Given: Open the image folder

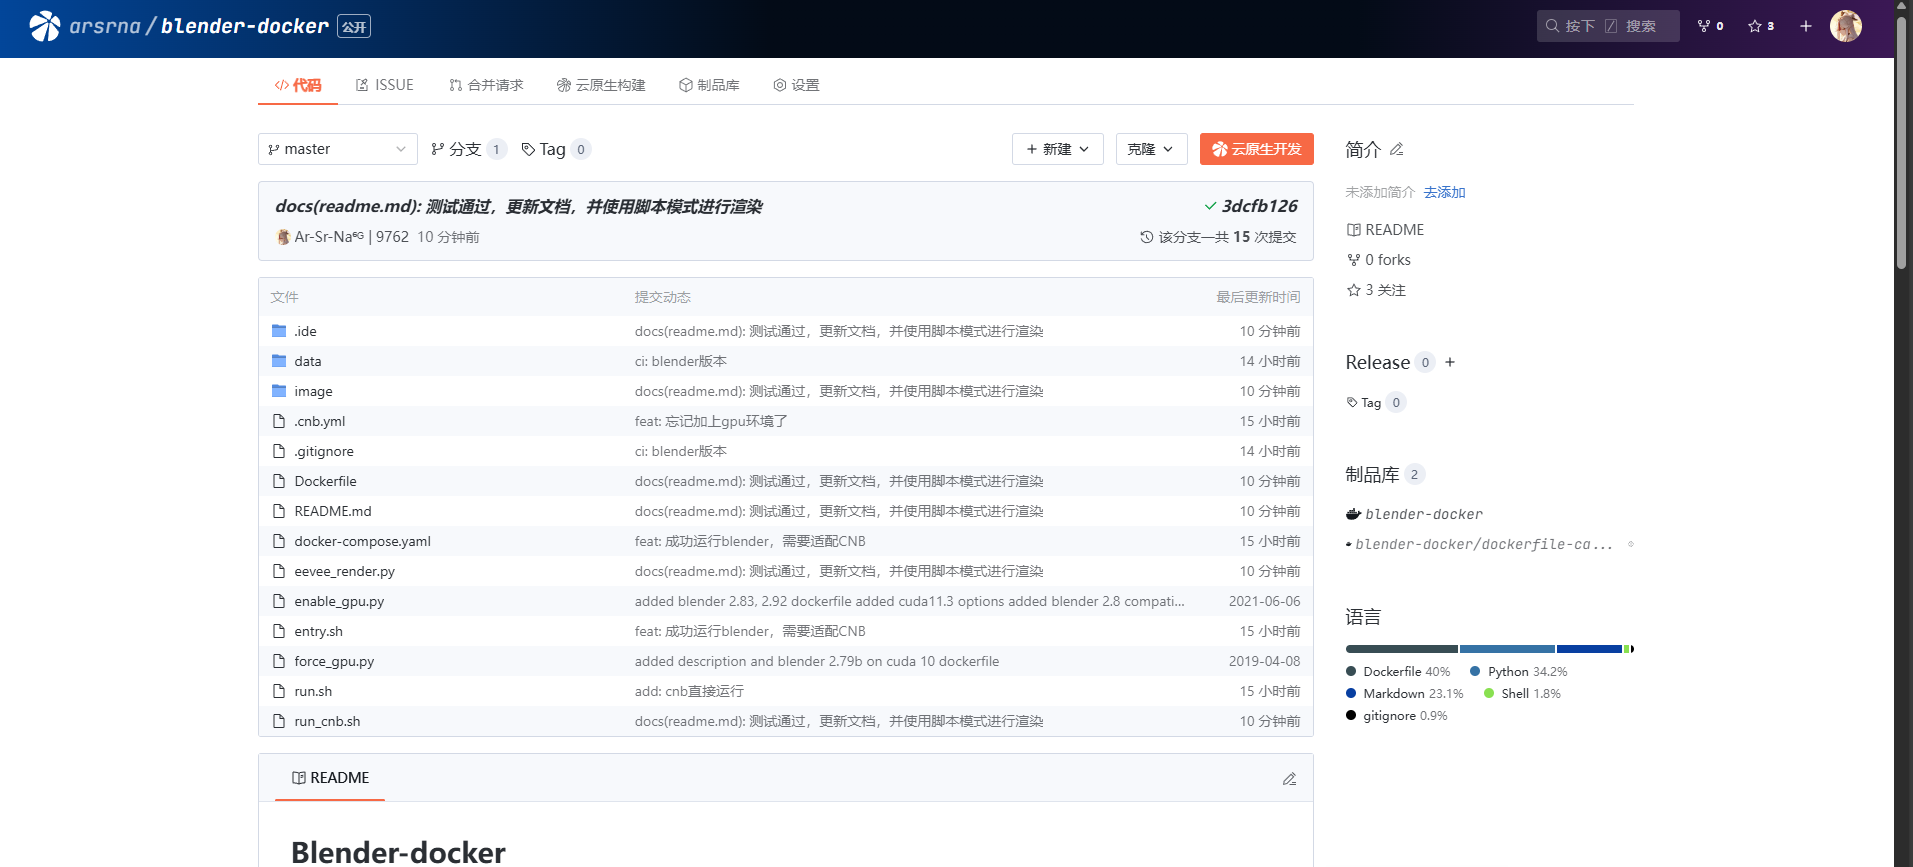Looking at the screenshot, I should (313, 391).
